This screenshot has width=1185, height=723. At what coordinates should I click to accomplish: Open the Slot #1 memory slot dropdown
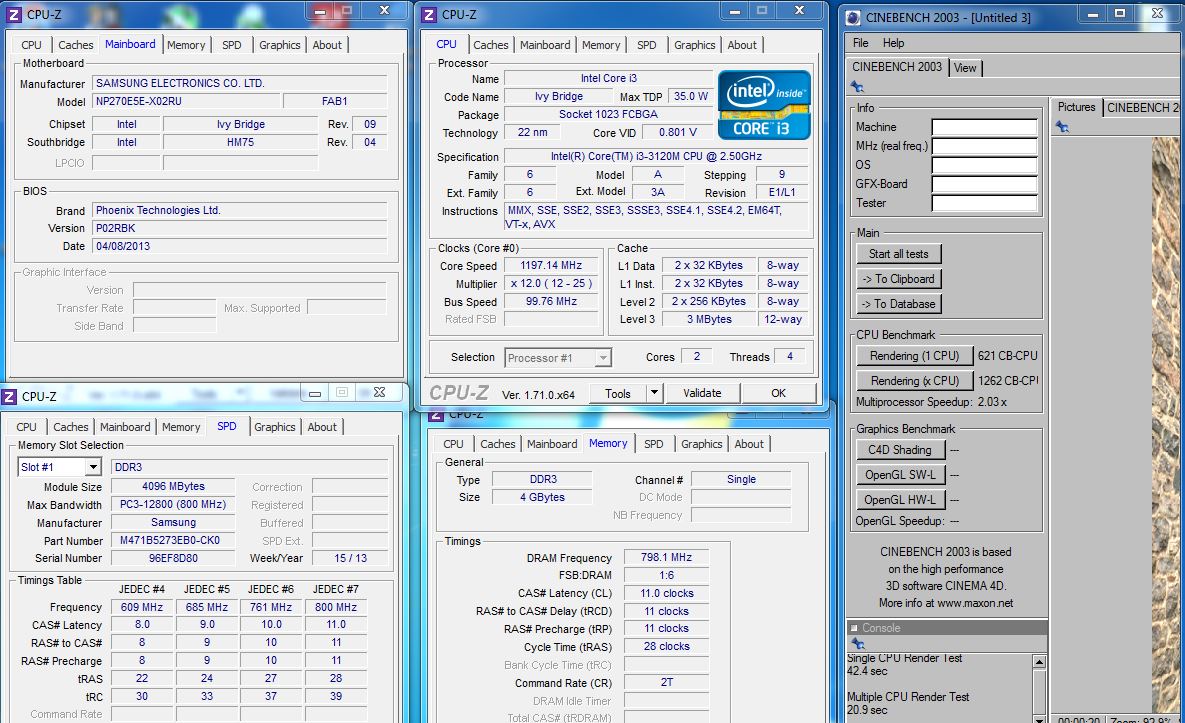93,468
